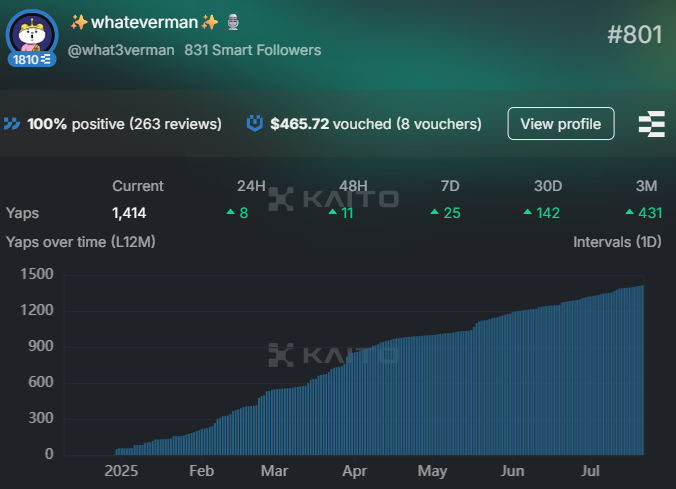Click the 3M column header
The height and width of the screenshot is (489, 676).
(646, 186)
